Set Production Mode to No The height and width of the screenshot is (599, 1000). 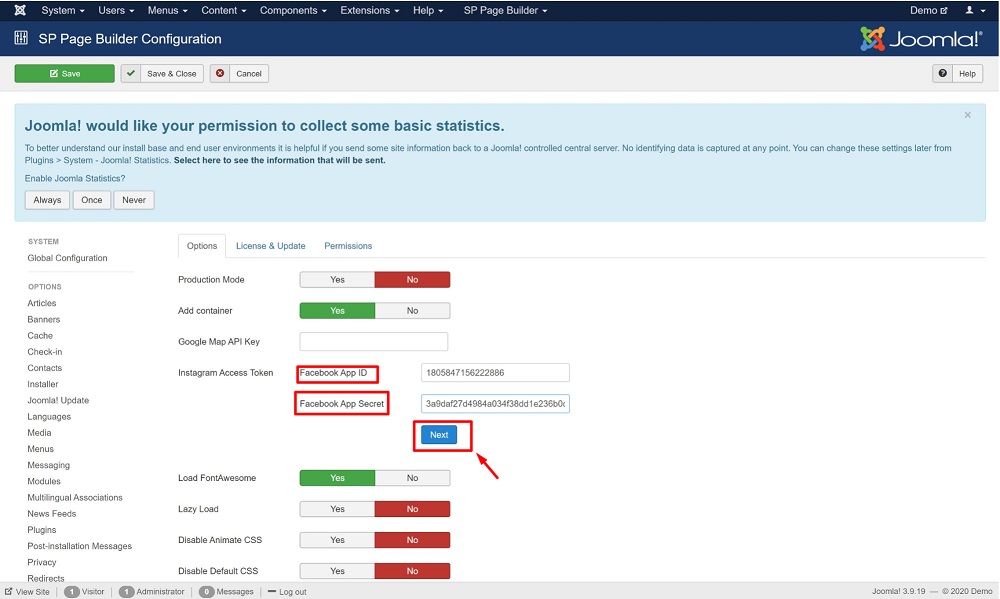(x=413, y=279)
